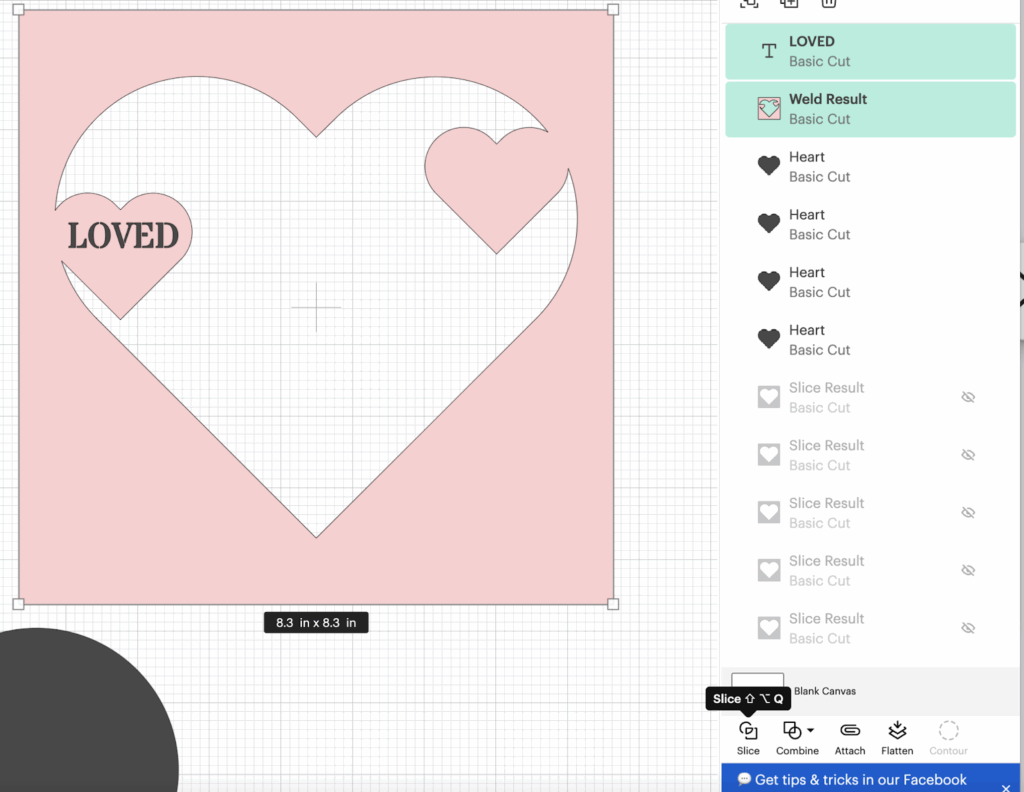
Task: Click the top-left selection handle
Action: coord(18,10)
